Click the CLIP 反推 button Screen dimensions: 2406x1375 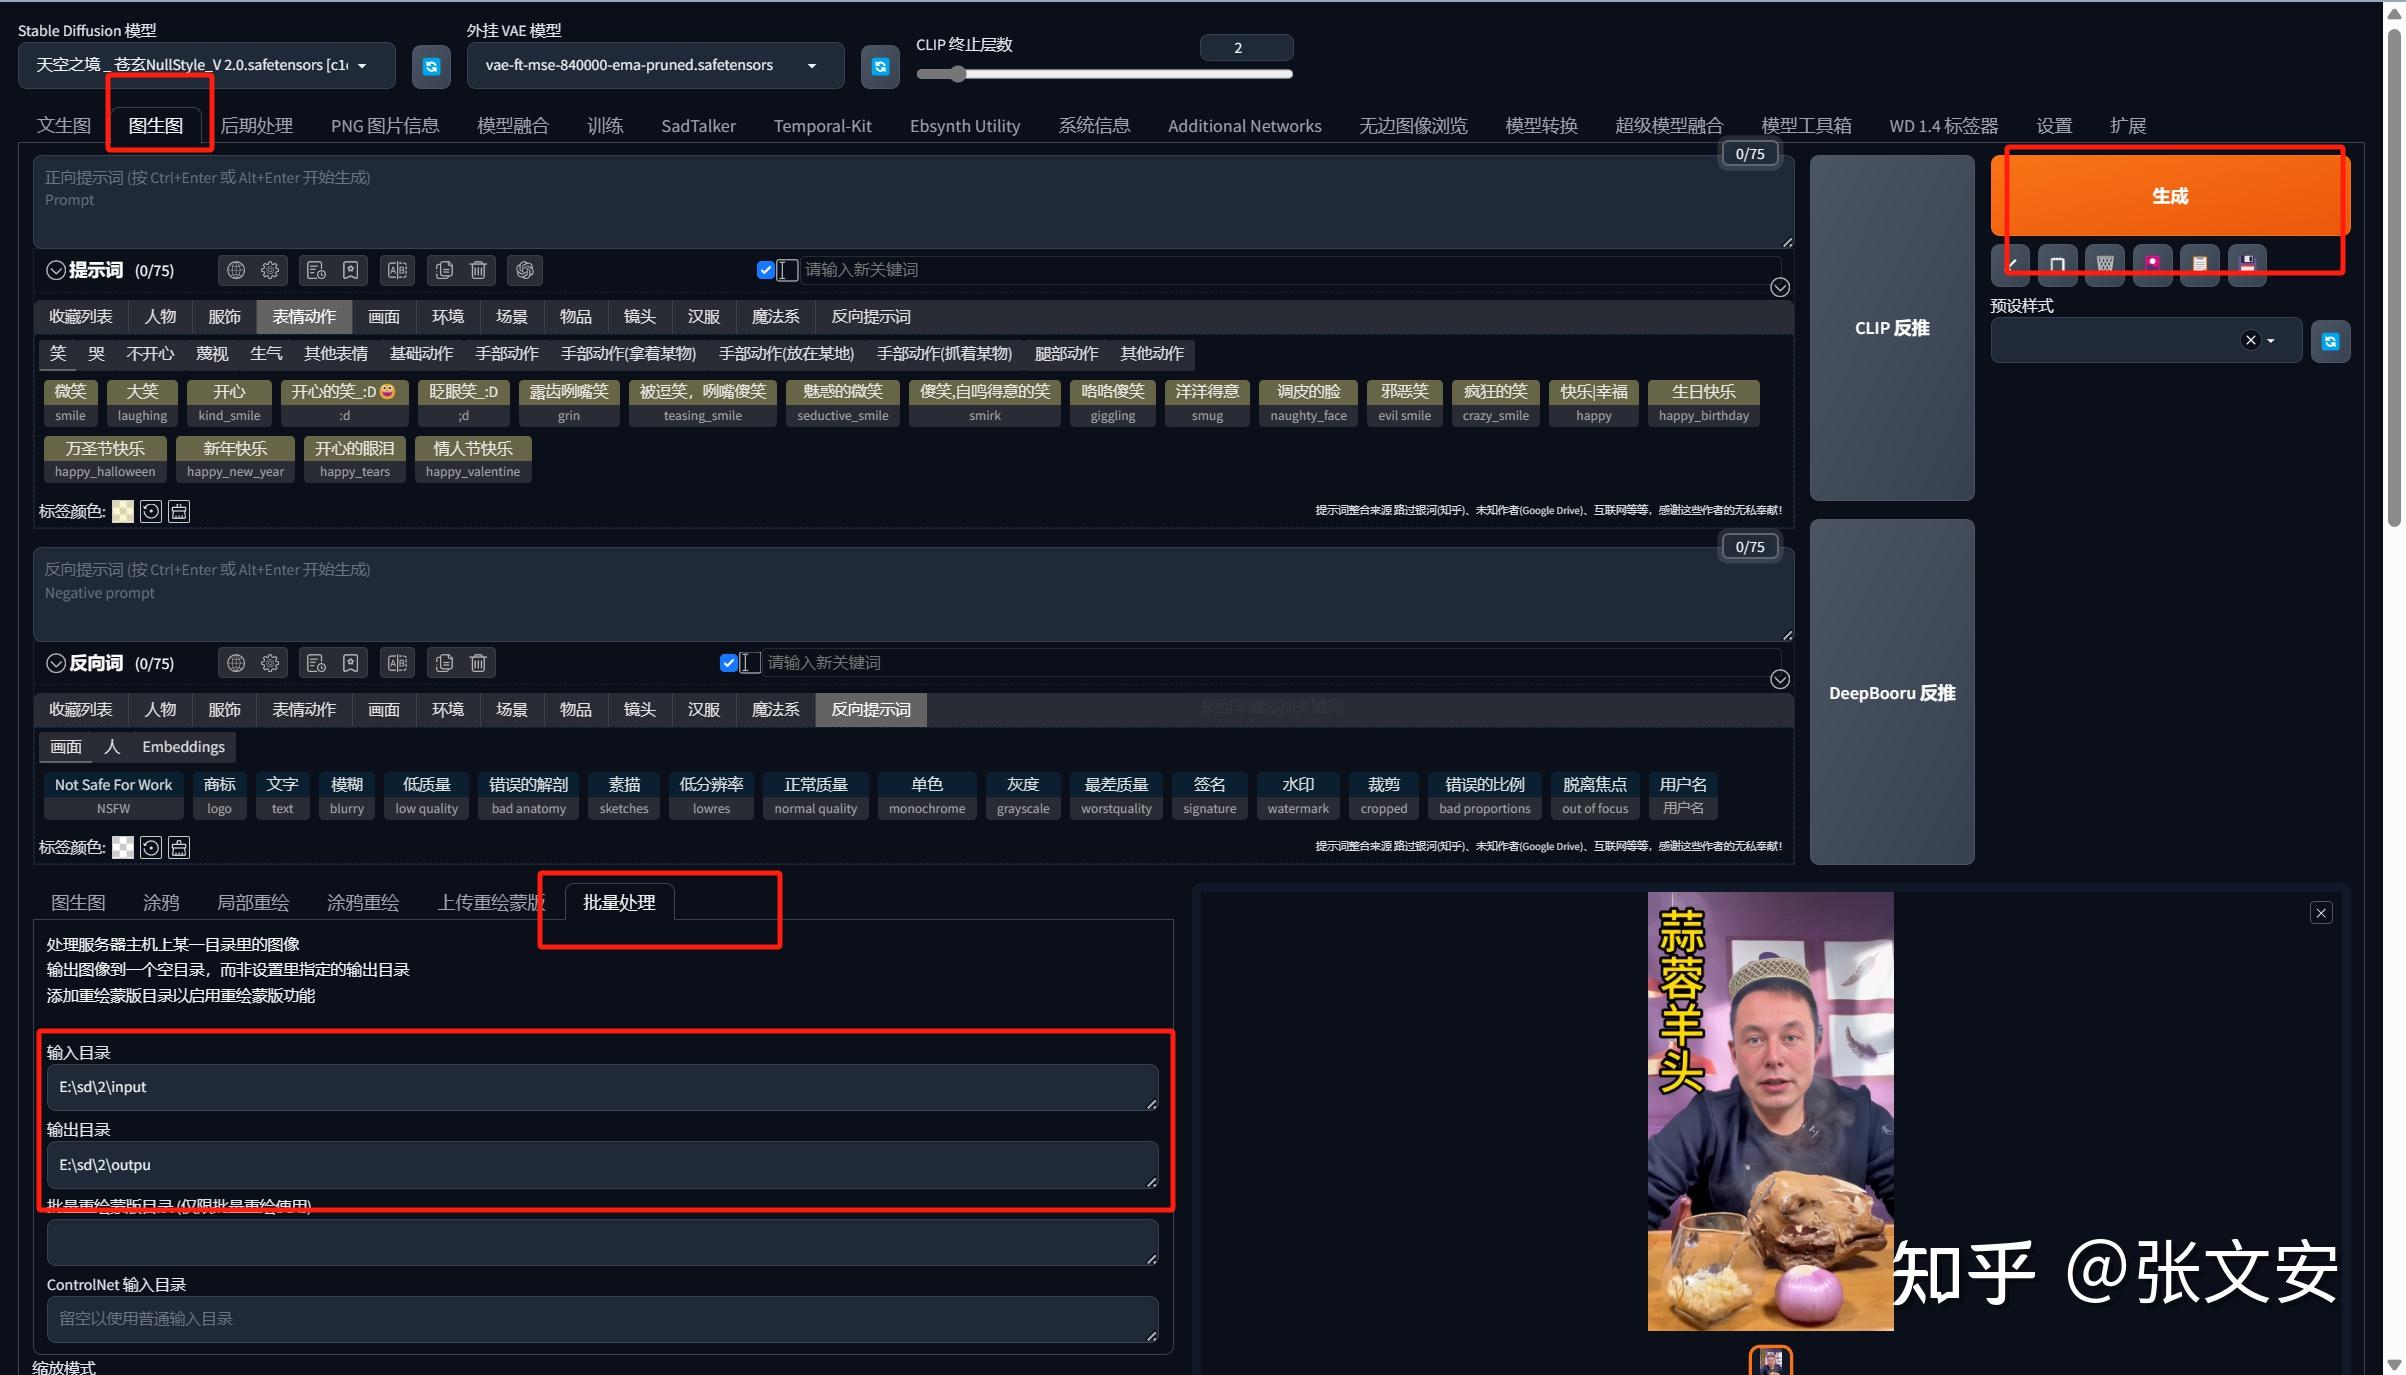click(x=1891, y=328)
